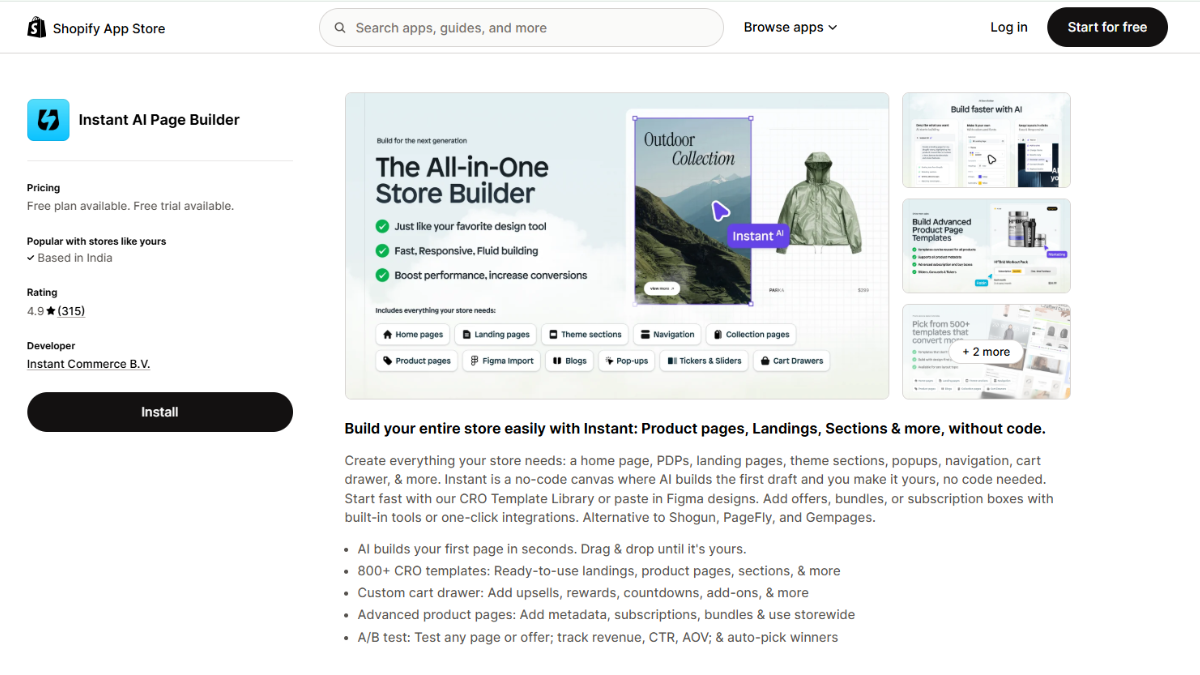This screenshot has height=675, width=1200.
Task: Click the 'Build your entire store easily' heading
Action: [695, 428]
